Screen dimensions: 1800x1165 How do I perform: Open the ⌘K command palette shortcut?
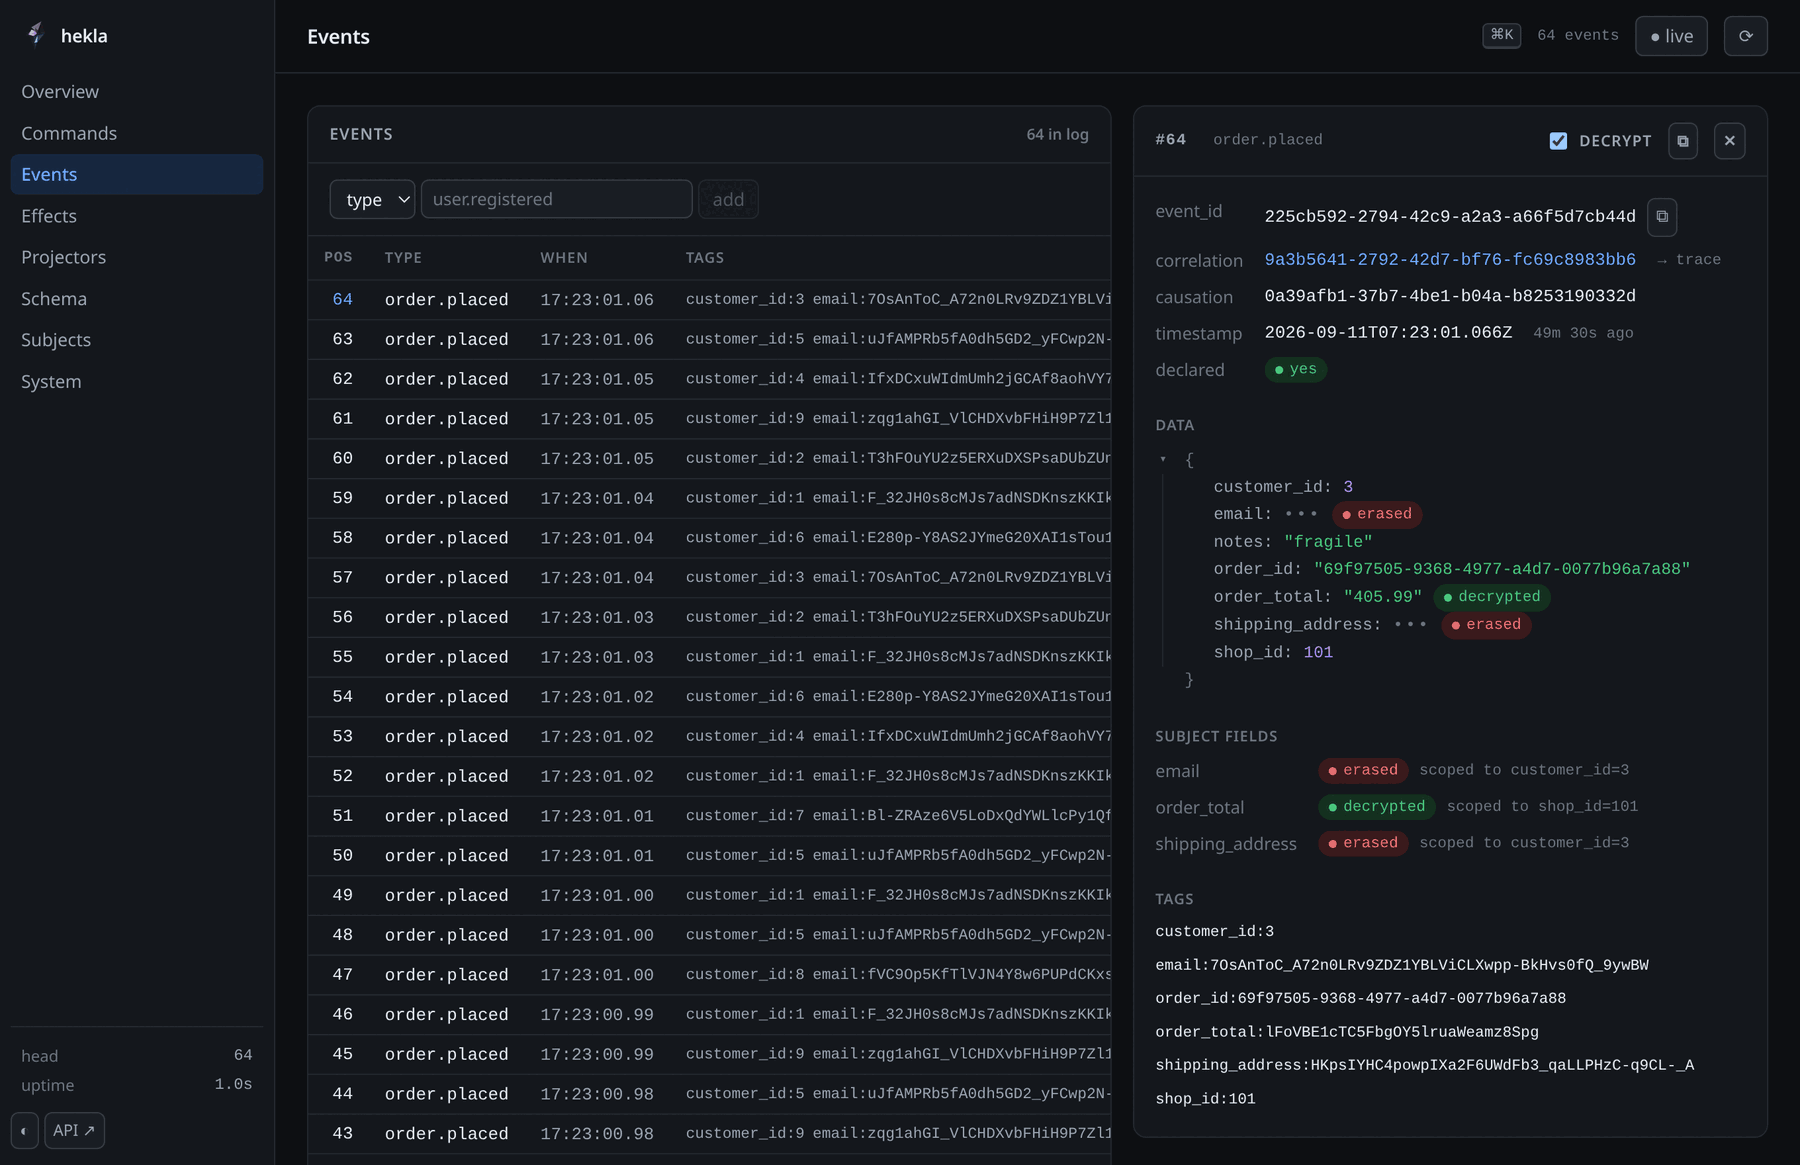(1501, 35)
